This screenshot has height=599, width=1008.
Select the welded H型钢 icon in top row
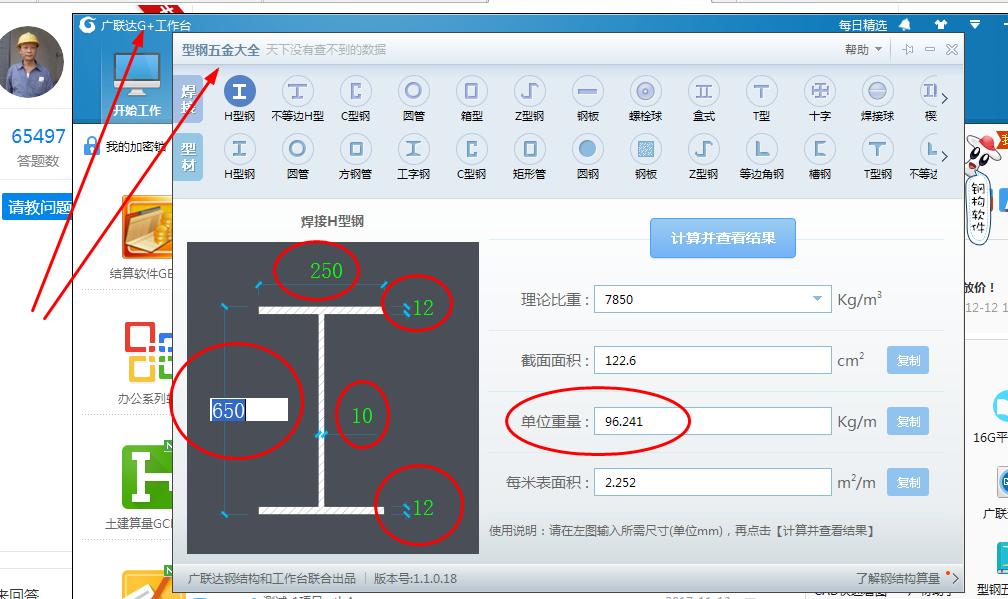click(x=239, y=91)
